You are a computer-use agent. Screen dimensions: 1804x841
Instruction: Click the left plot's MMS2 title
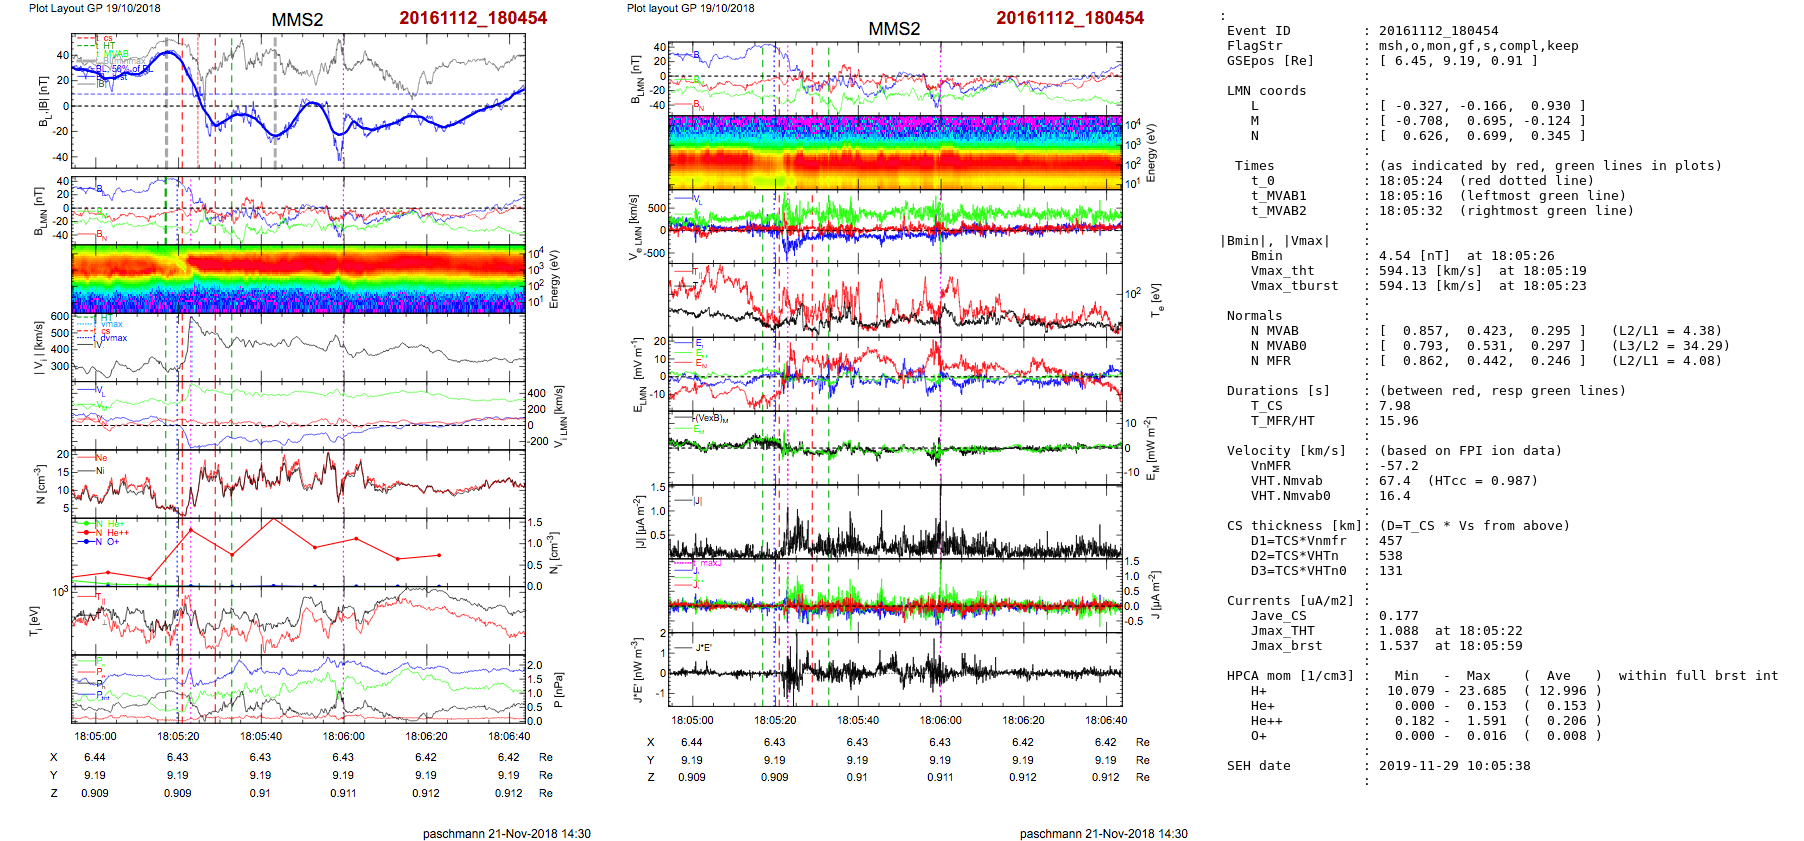coord(297,20)
